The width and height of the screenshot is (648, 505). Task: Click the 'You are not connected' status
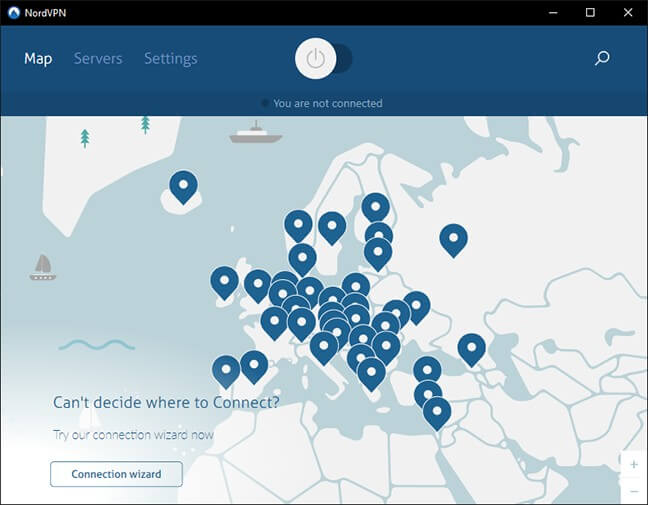click(327, 103)
